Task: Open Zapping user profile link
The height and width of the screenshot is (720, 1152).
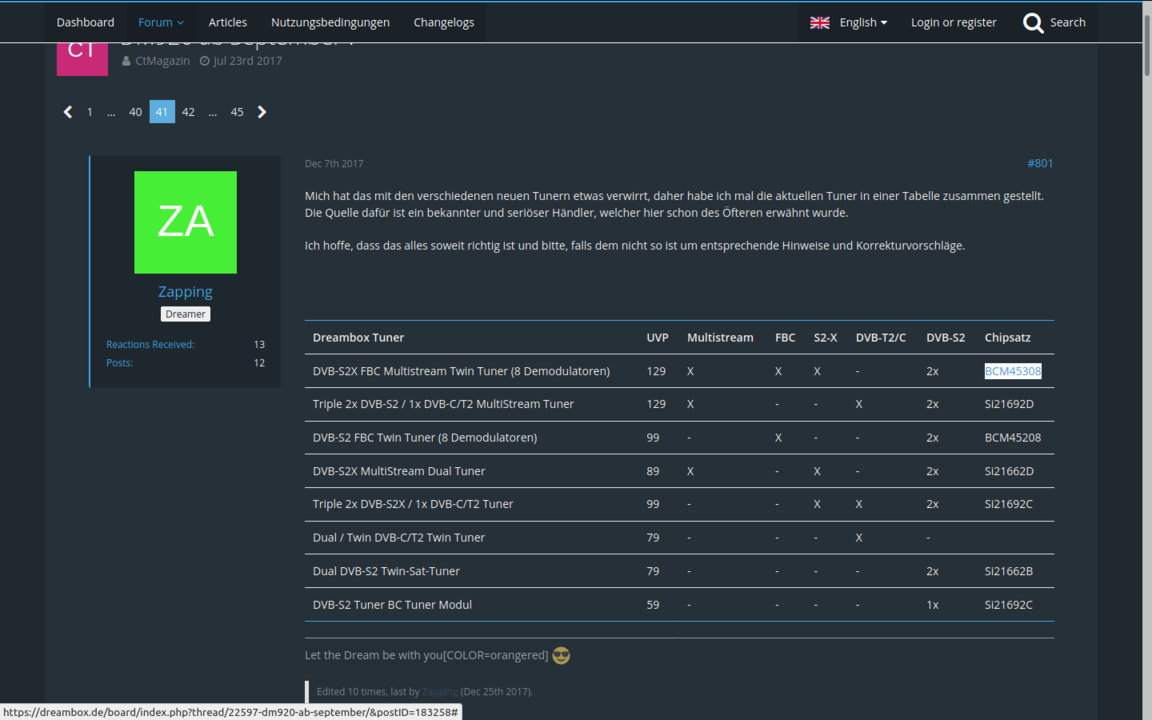Action: click(x=185, y=292)
